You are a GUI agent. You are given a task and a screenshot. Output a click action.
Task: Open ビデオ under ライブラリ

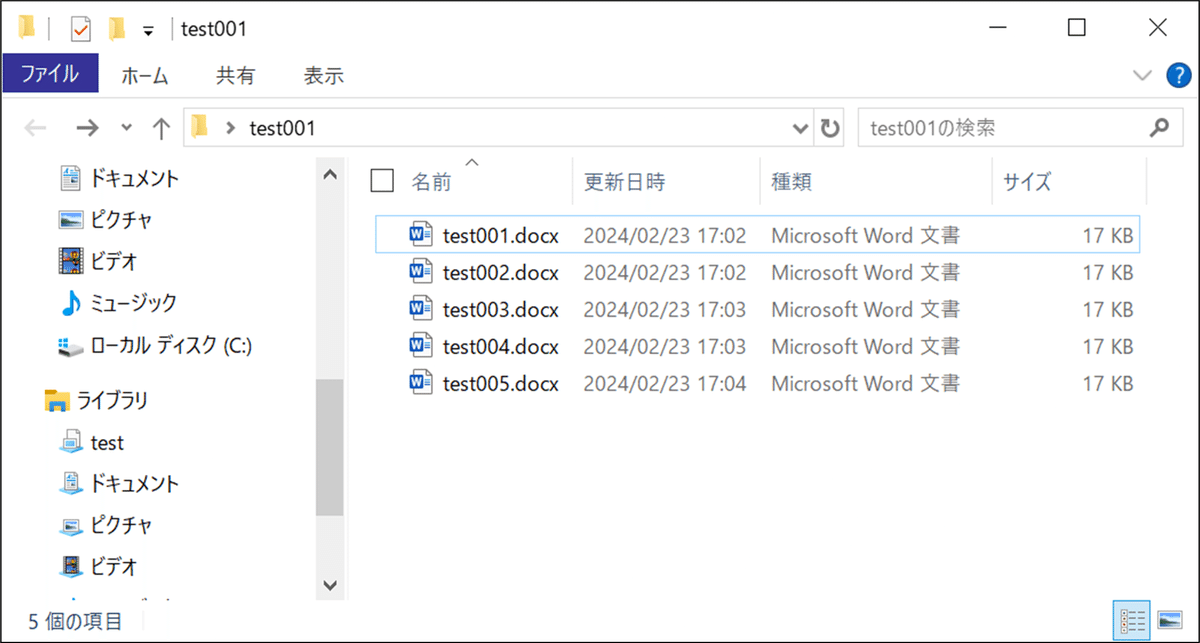[x=113, y=567]
